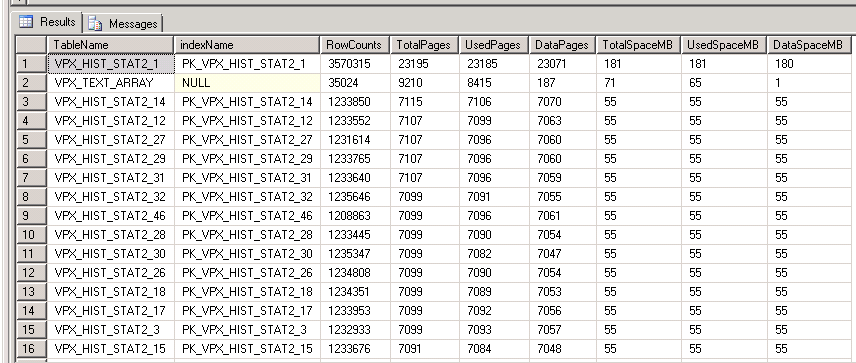Click the UsedPages value 7091
This screenshot has width=856, height=363.
point(494,197)
